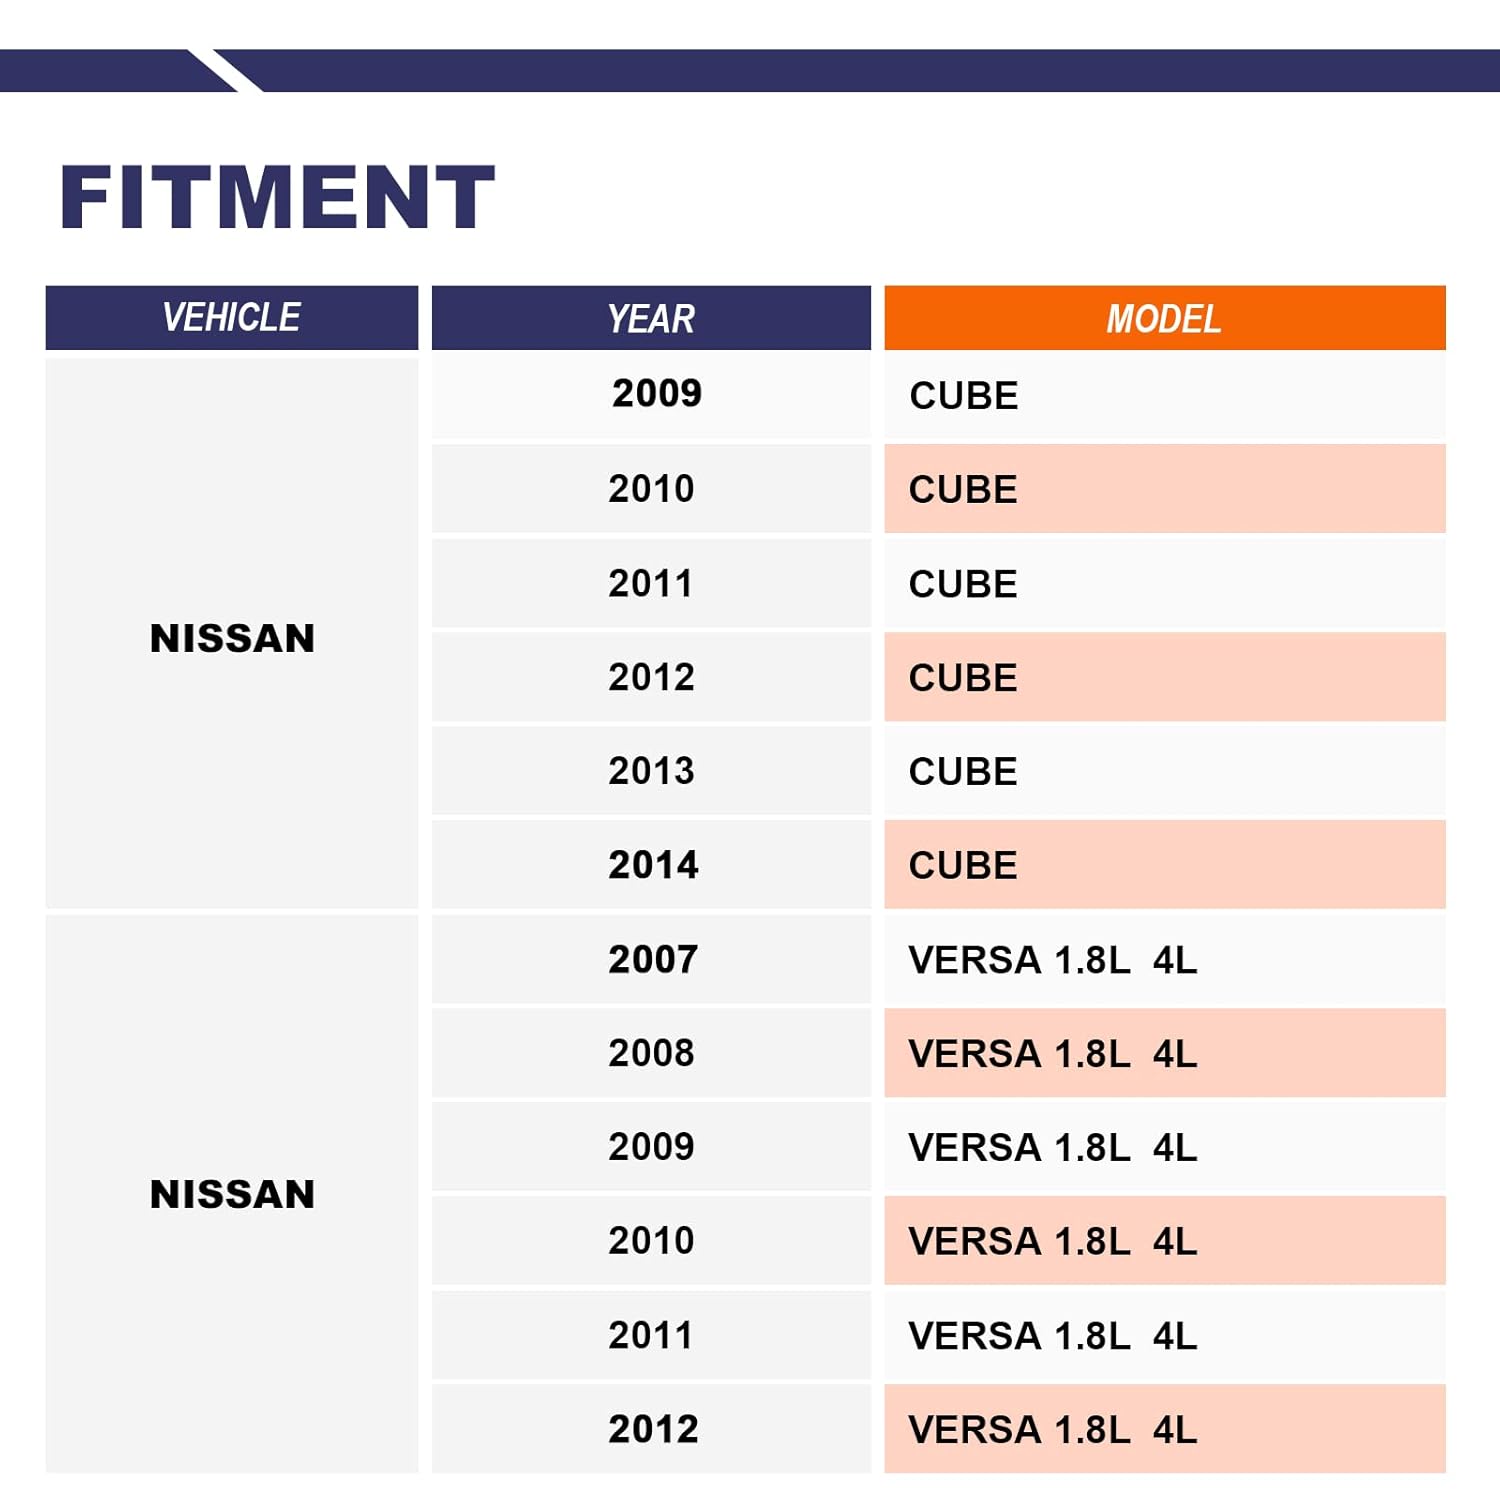Viewport: 1500px width, 1500px height.
Task: Select the 2011 year cell beside VERSA
Action: click(651, 1336)
